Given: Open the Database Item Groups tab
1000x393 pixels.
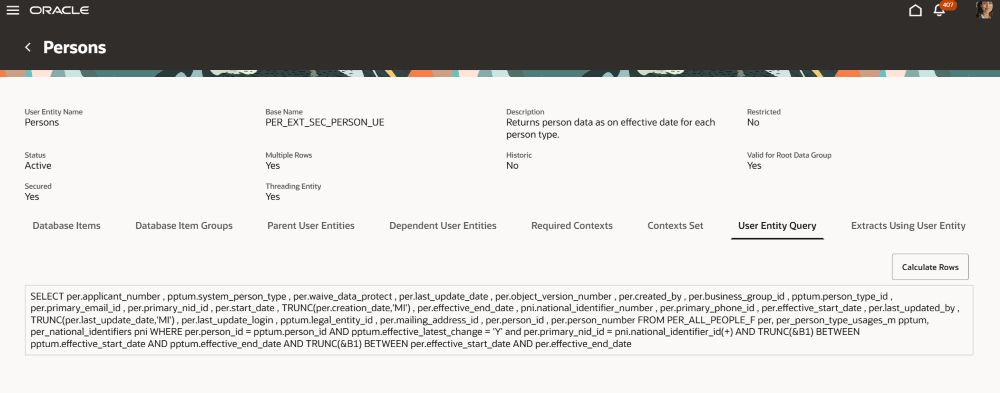Looking at the screenshot, I should [x=184, y=226].
